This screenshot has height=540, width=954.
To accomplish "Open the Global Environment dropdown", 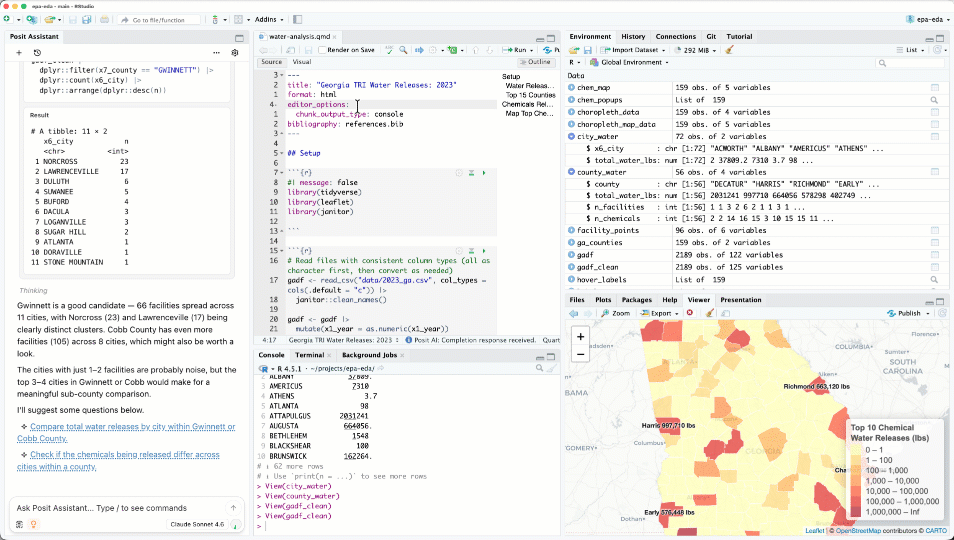I will [x=630, y=63].
